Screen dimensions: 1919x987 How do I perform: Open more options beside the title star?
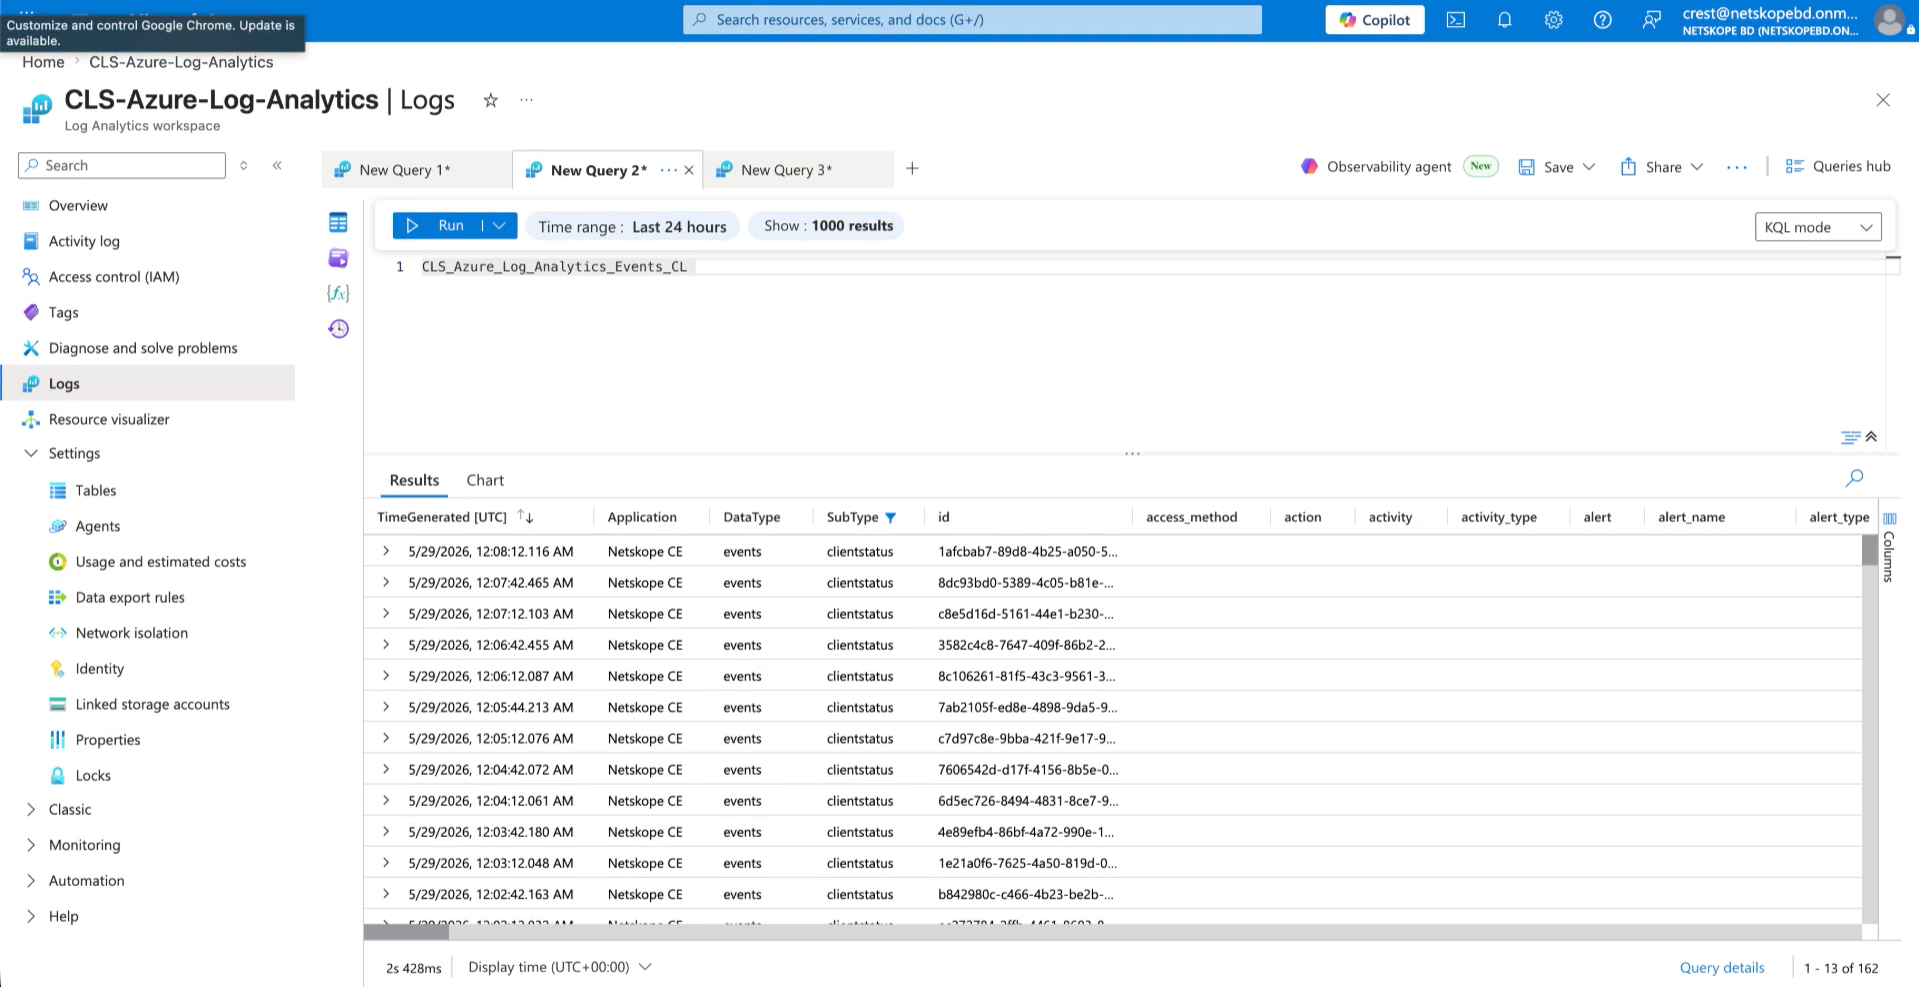pos(526,100)
